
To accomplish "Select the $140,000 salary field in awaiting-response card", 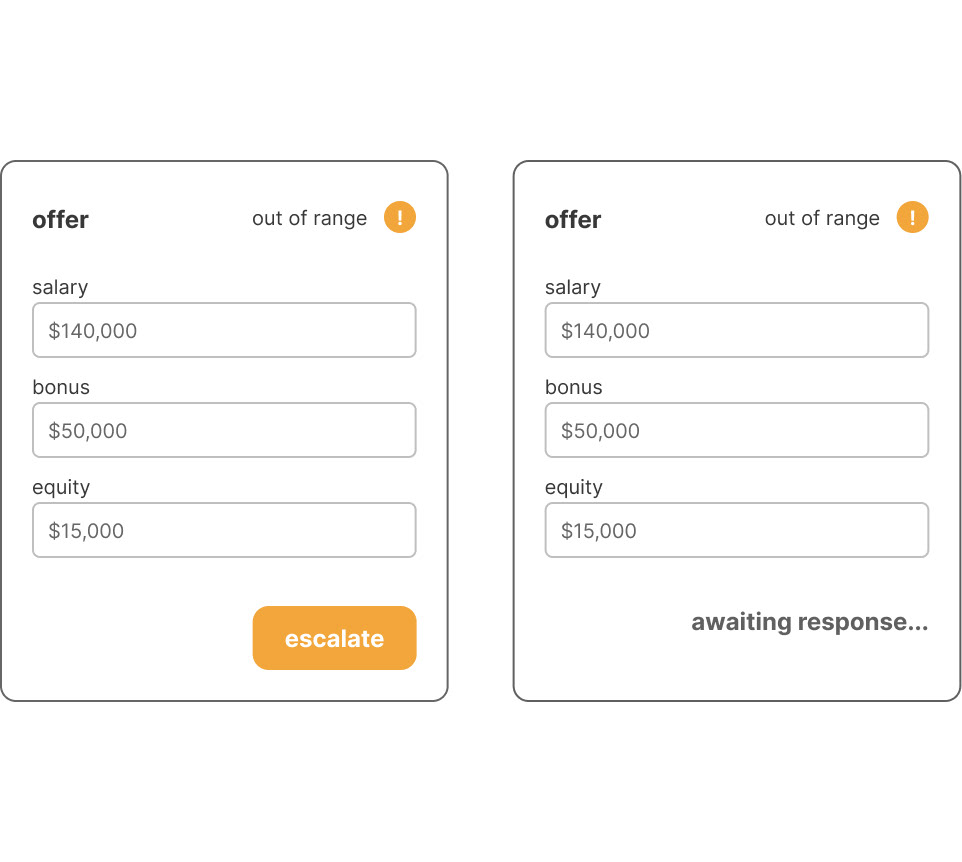I will pos(736,330).
